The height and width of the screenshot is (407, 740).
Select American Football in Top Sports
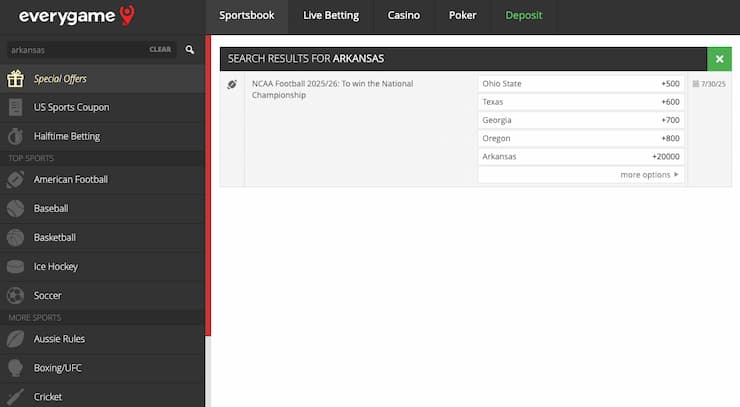point(102,180)
